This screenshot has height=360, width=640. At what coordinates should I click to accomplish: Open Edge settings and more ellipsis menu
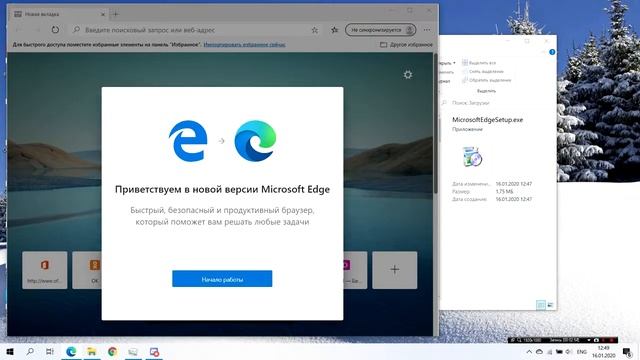pos(427,30)
